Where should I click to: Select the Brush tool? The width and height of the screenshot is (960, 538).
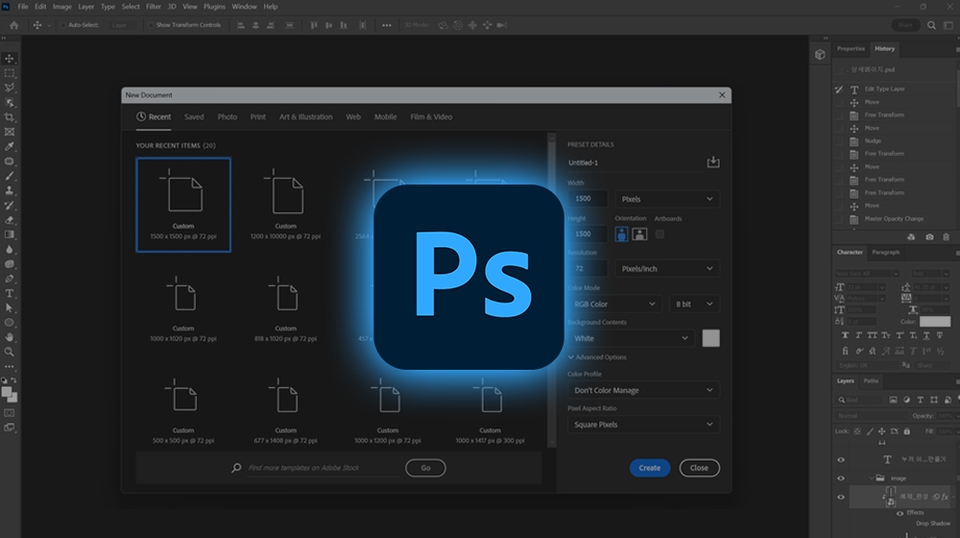pyautogui.click(x=9, y=176)
